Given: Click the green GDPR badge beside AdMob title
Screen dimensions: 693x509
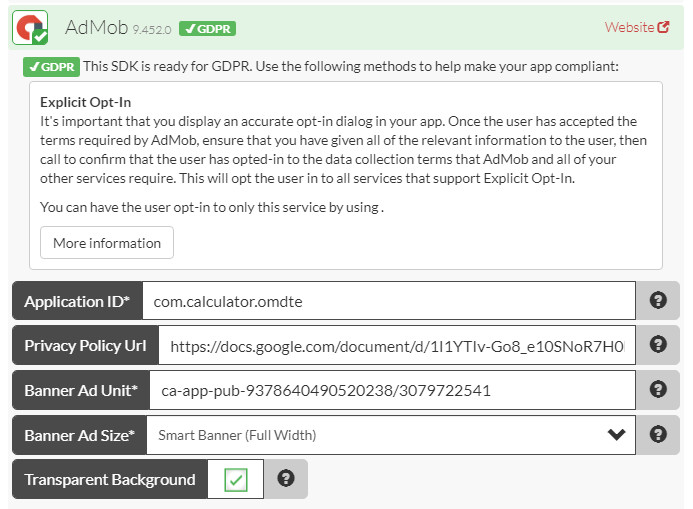Looking at the screenshot, I should [207, 29].
